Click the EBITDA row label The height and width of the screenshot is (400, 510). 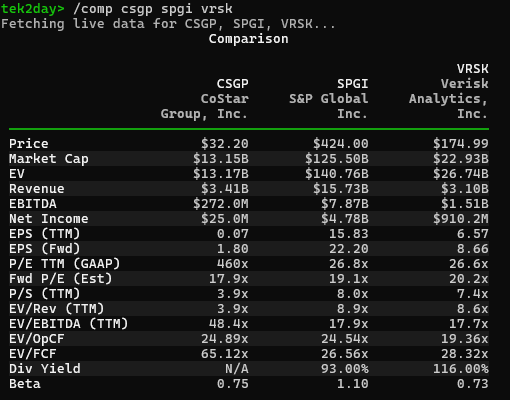coord(33,204)
